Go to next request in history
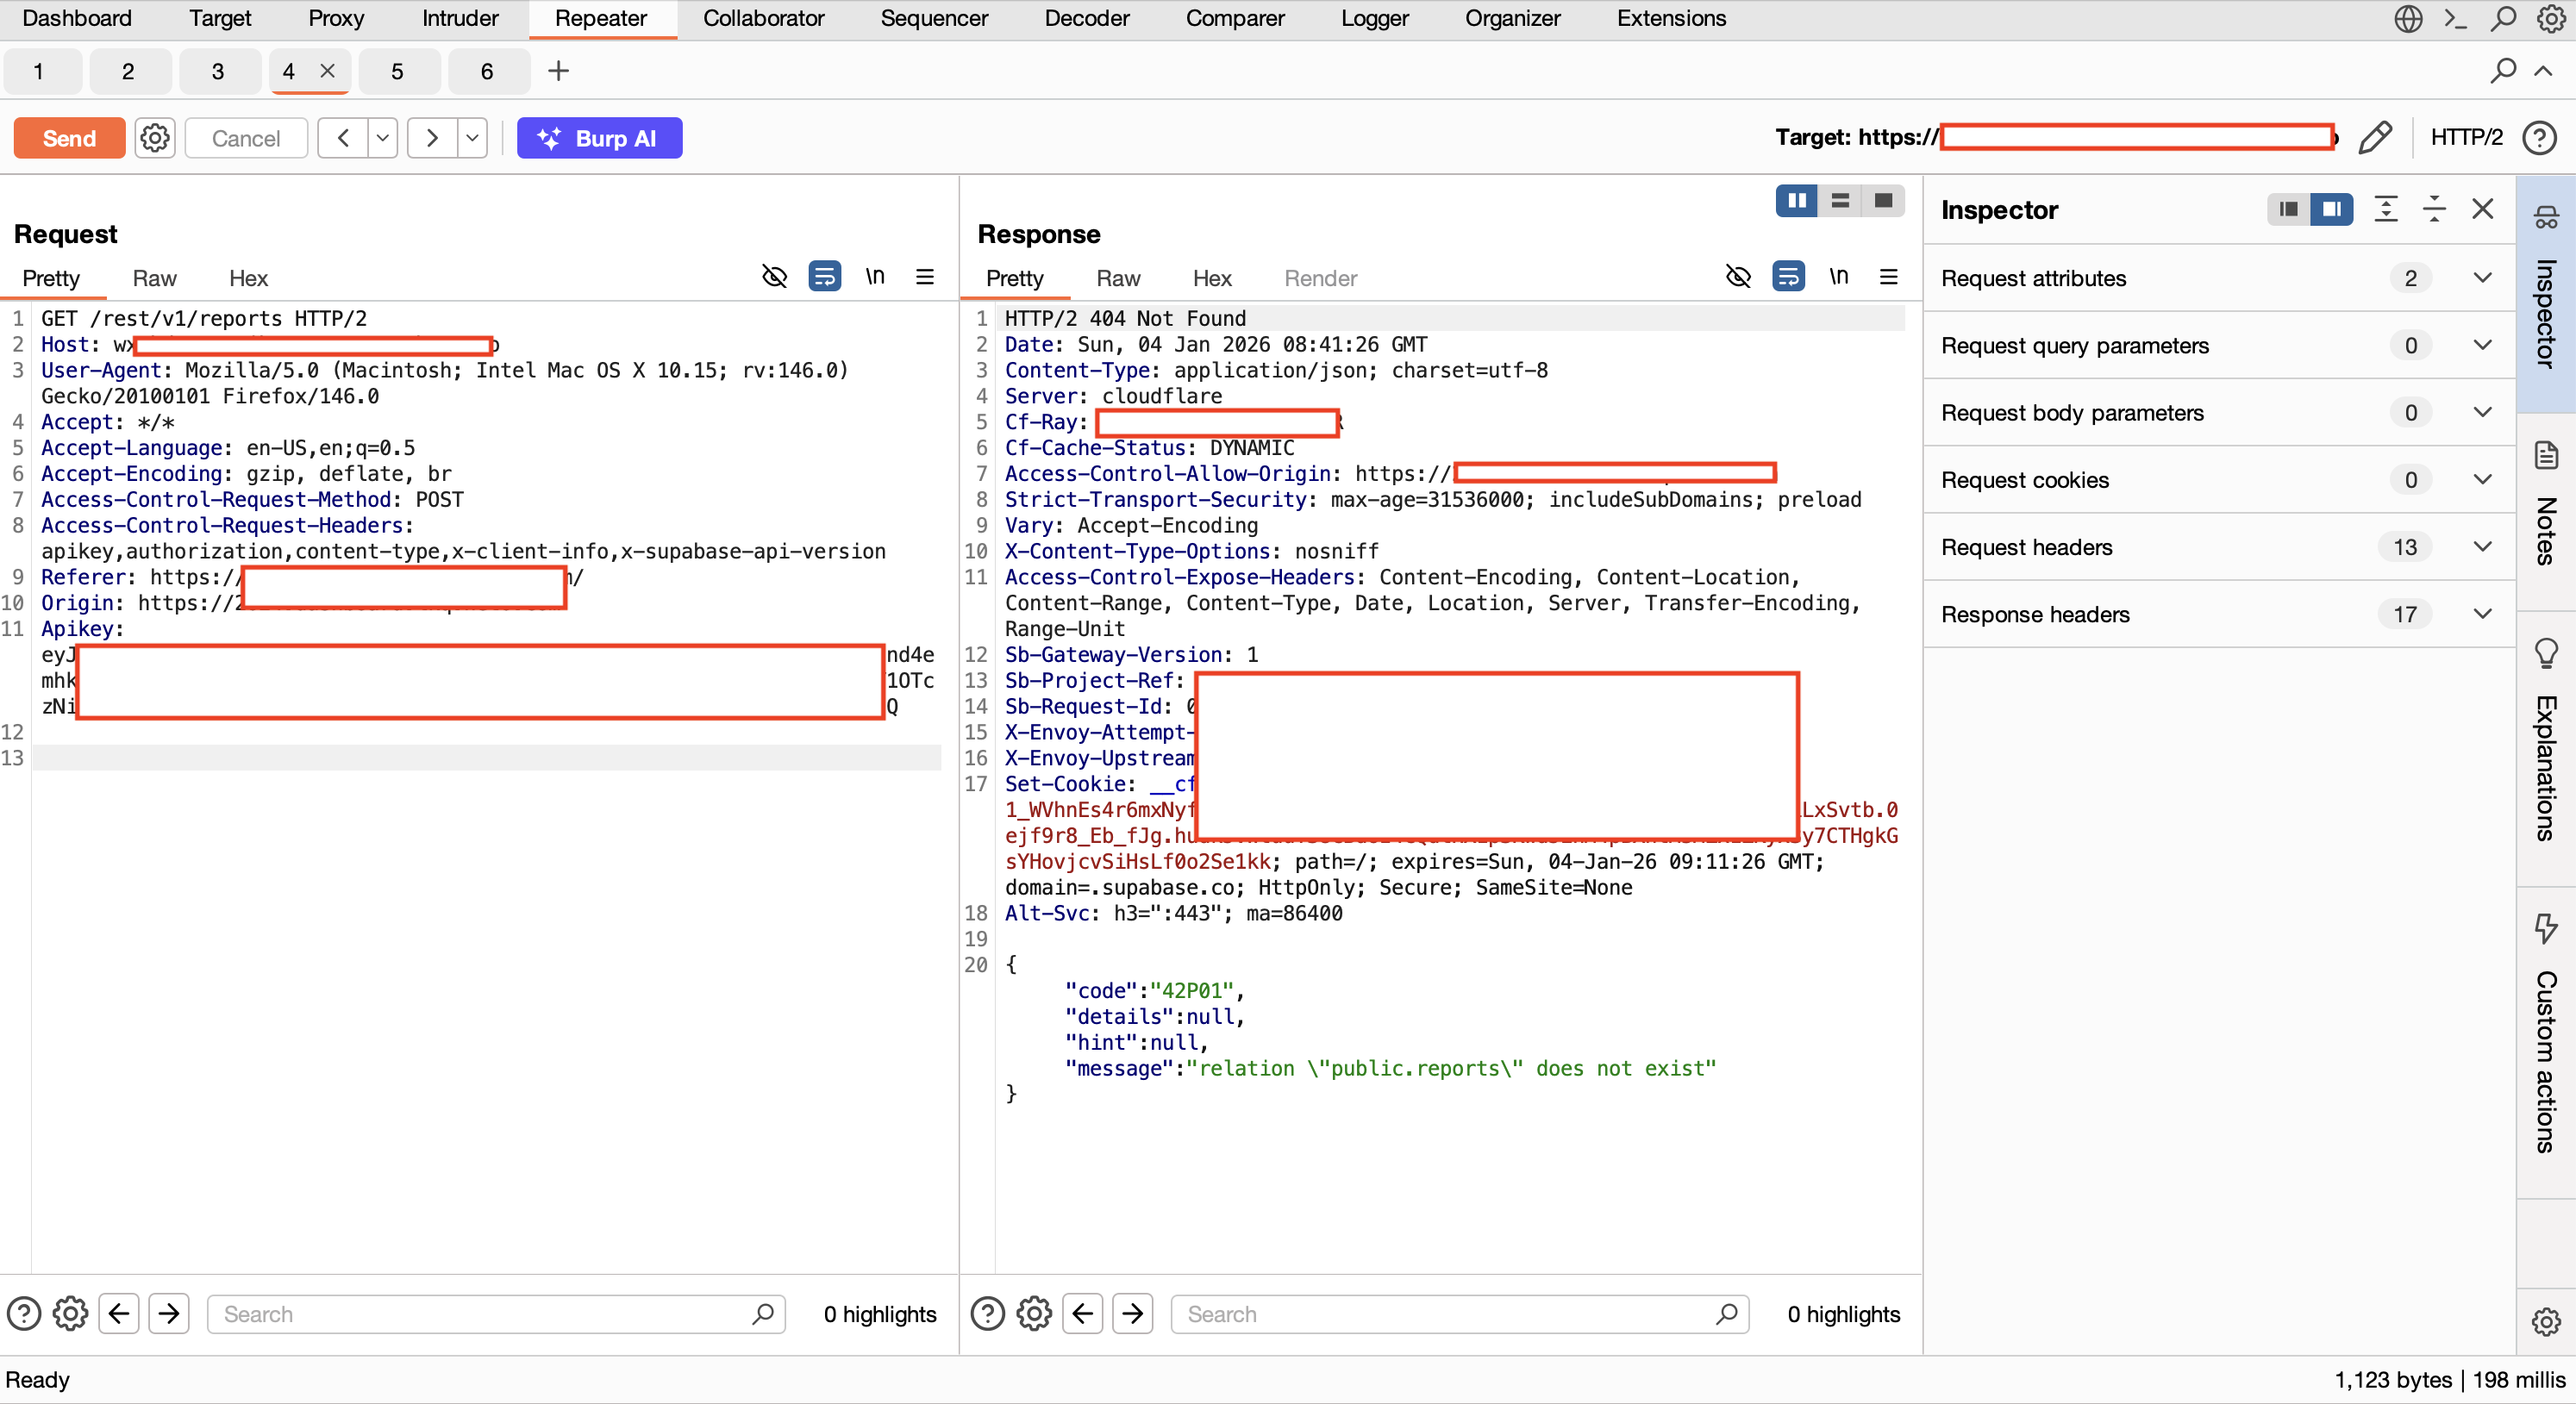The height and width of the screenshot is (1404, 2576). coord(432,138)
